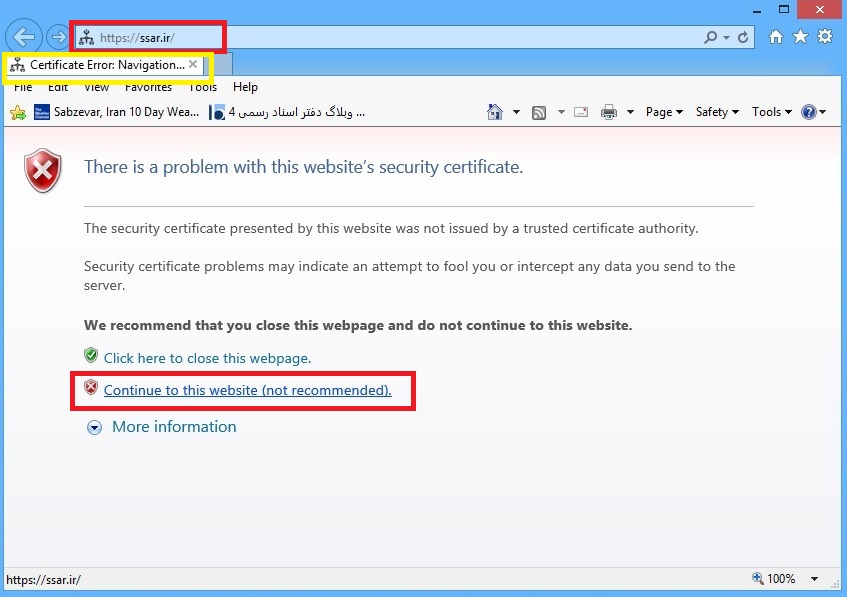Open the Favorites star icon at top right

[x=800, y=37]
